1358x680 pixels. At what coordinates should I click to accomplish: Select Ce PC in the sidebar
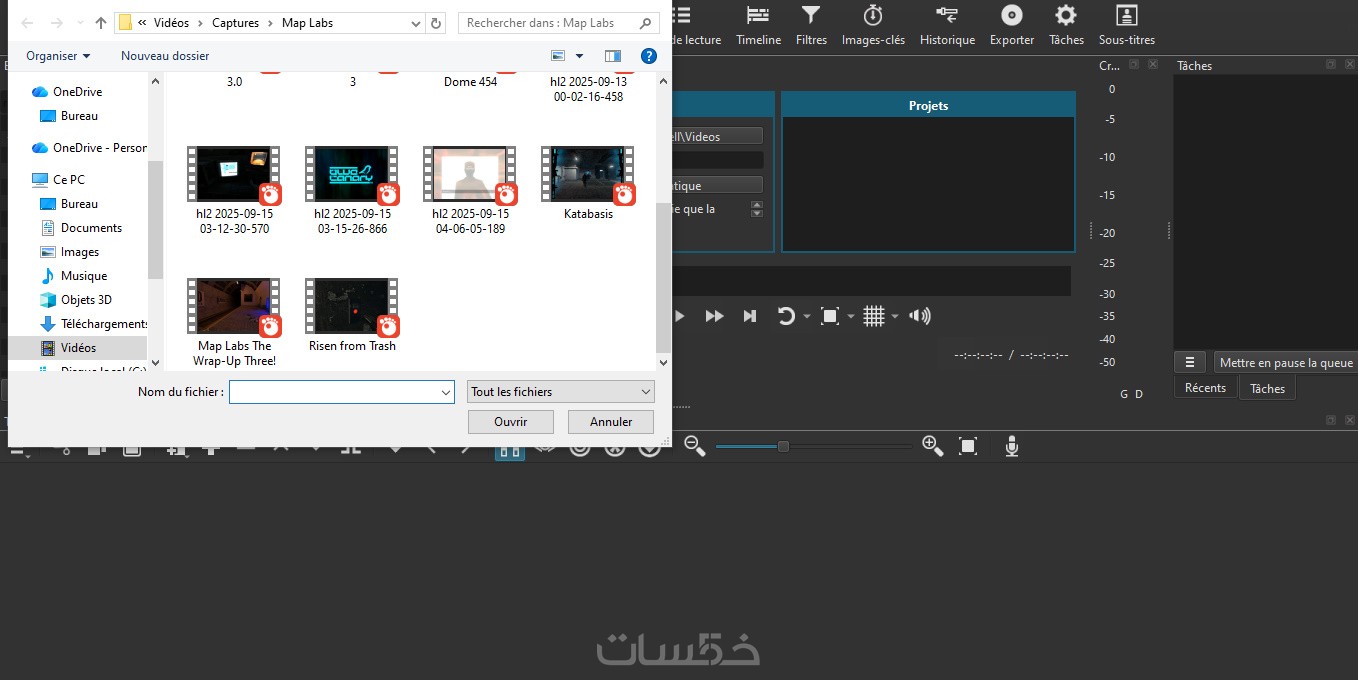coord(68,179)
